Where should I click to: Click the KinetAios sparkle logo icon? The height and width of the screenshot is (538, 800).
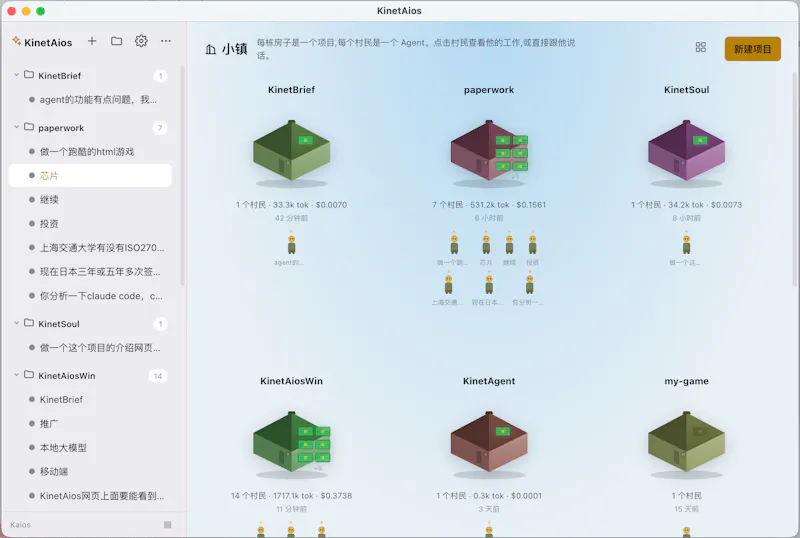tap(17, 41)
